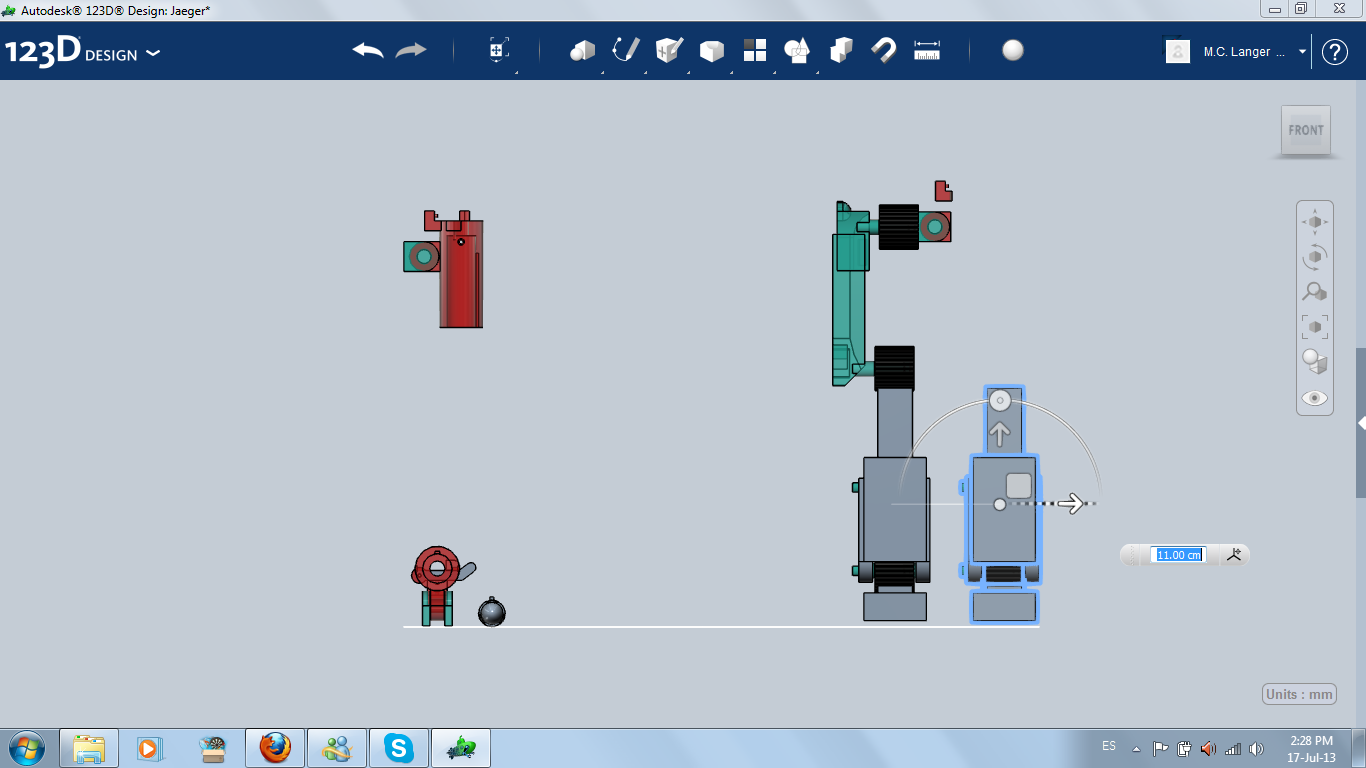Image resolution: width=1366 pixels, height=768 pixels.
Task: Click the icon beside the distance field
Action: pyautogui.click(x=1234, y=555)
